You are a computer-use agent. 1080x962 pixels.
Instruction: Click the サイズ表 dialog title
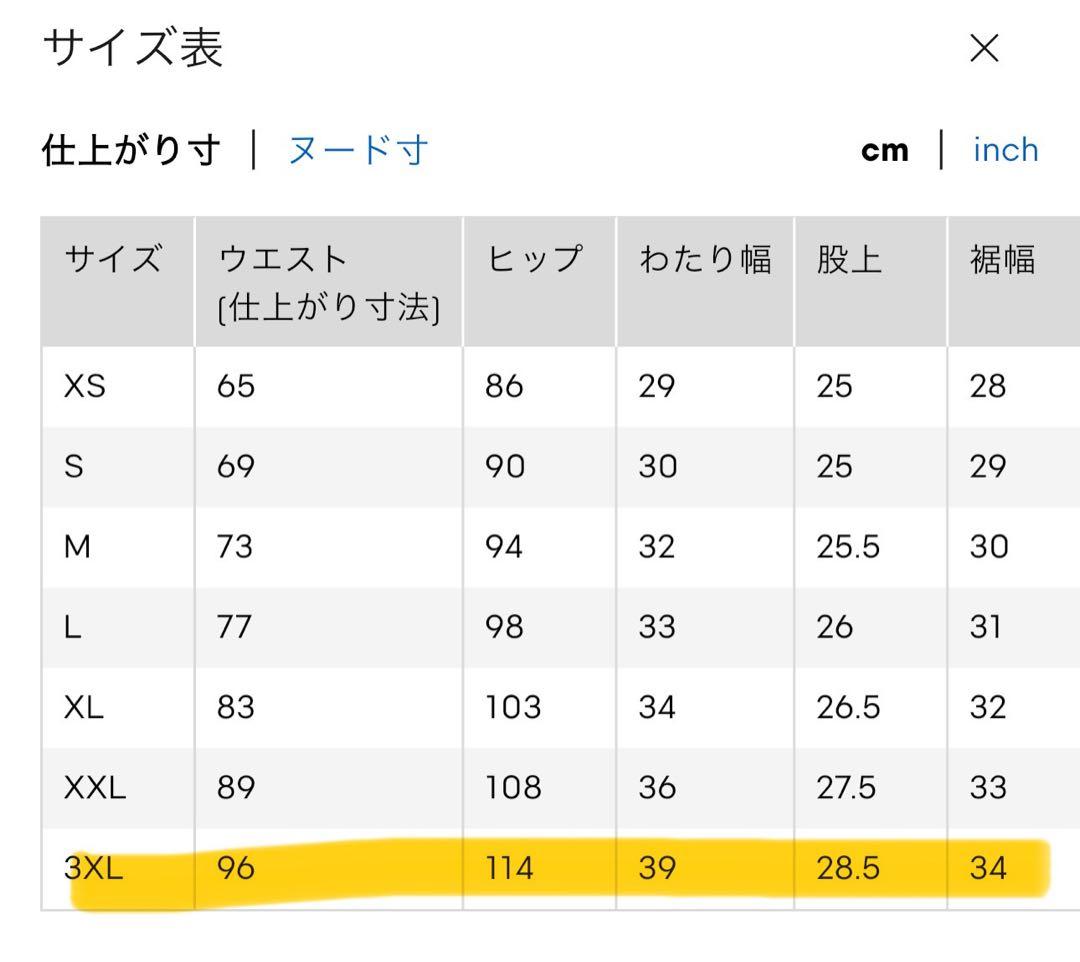coord(133,48)
